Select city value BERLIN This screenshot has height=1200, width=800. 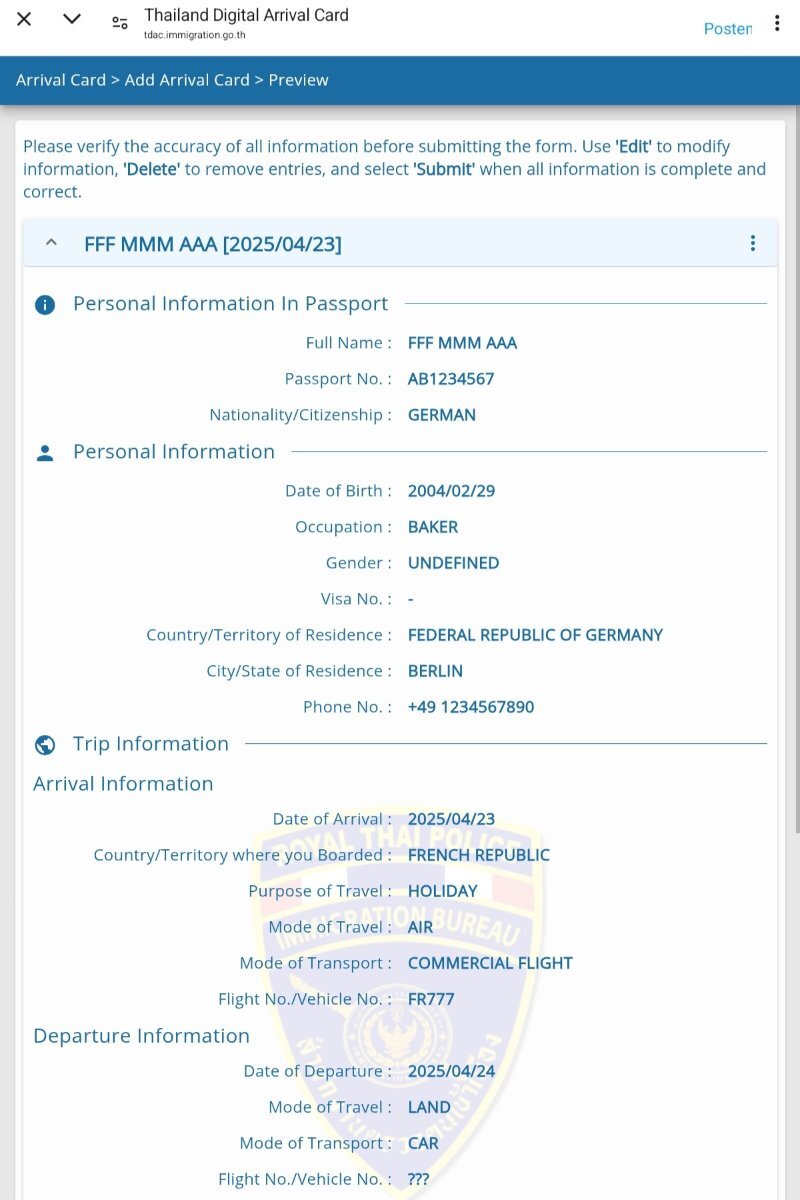435,671
